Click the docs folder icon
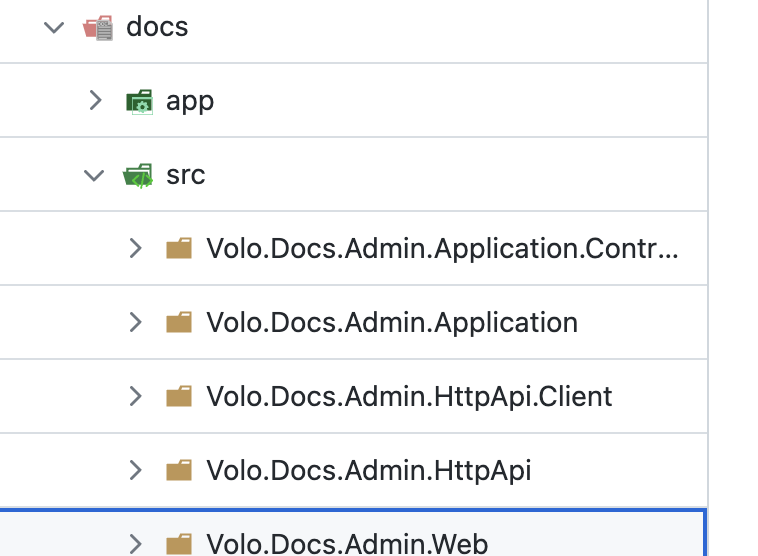Screen dimensions: 758x556 [x=98, y=27]
